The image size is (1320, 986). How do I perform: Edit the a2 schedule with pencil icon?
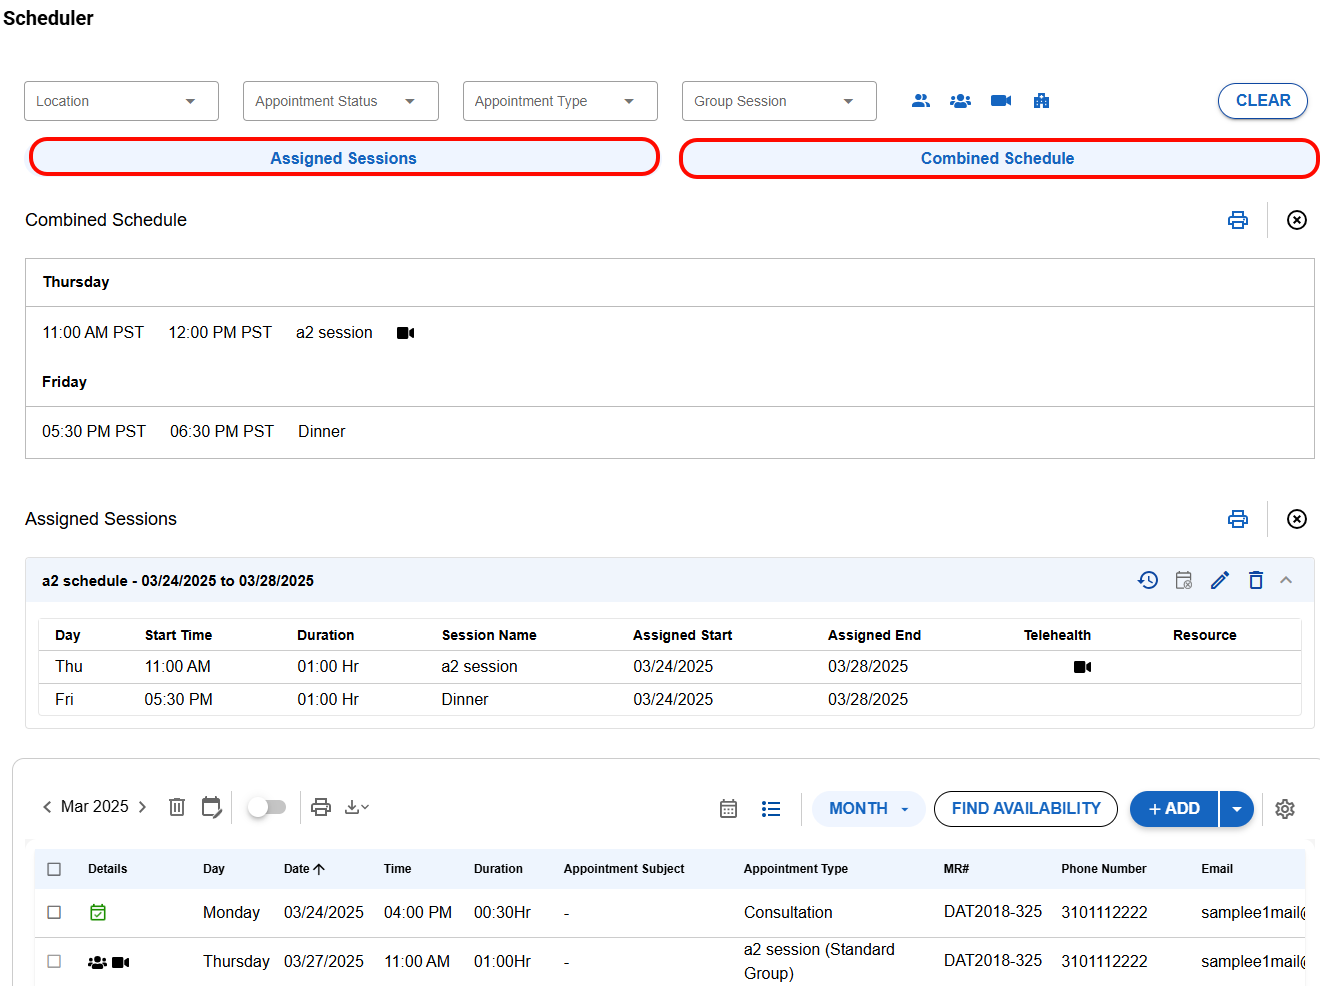pos(1220,580)
